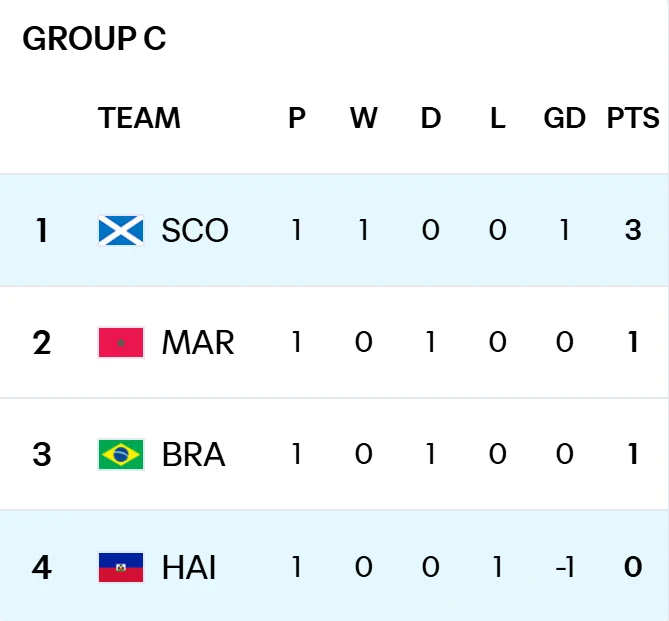Screen dimensions: 669x621
Task: Click the L column header
Action: pyautogui.click(x=498, y=118)
